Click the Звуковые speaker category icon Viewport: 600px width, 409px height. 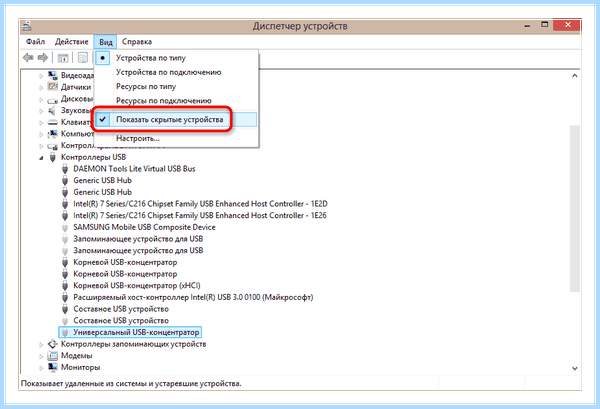tap(52, 111)
